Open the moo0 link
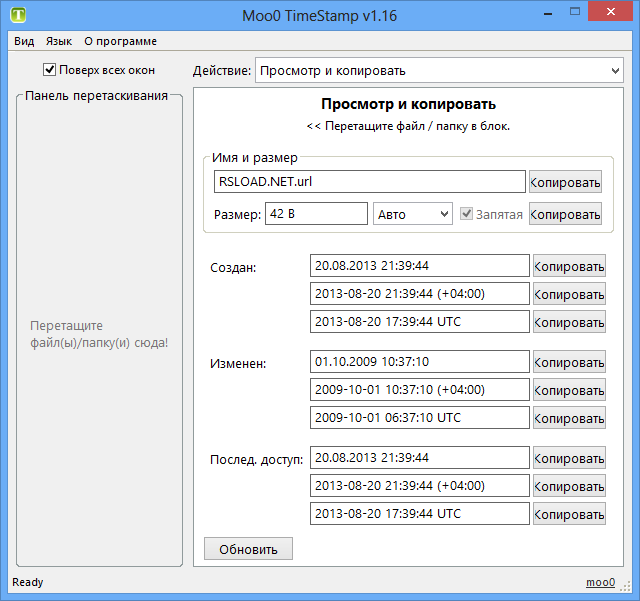This screenshot has height=601, width=640. point(600,582)
